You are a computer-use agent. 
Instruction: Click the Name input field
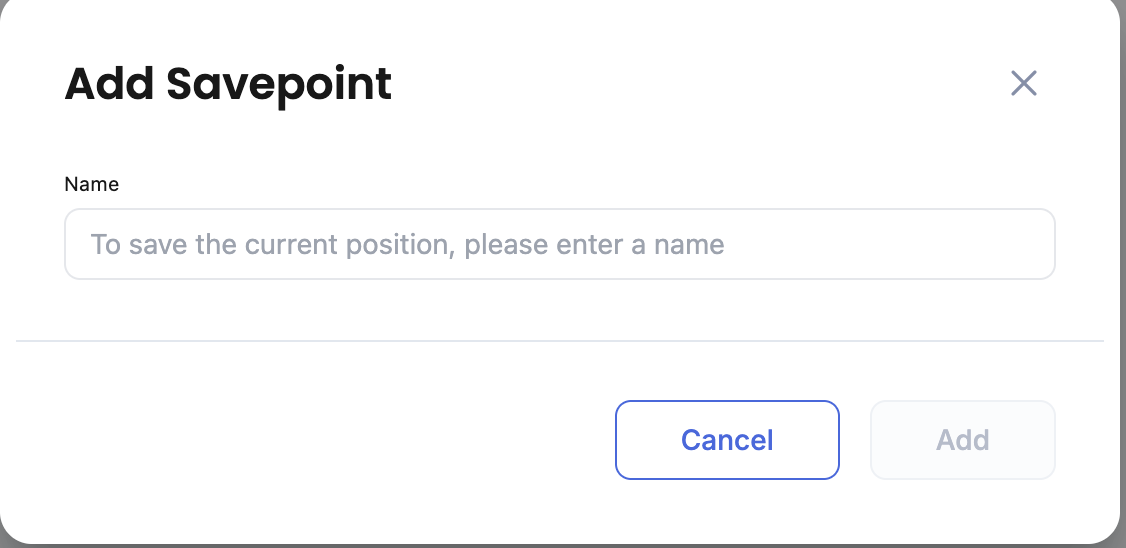[x=559, y=244]
